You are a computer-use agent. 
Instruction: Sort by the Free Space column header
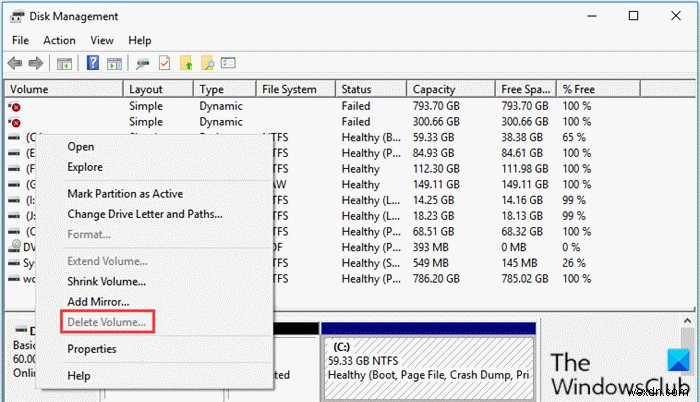526,89
